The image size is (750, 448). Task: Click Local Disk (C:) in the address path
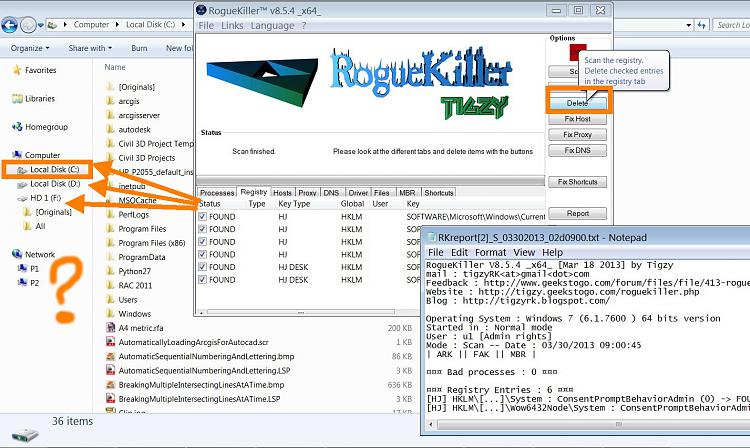click(x=150, y=24)
